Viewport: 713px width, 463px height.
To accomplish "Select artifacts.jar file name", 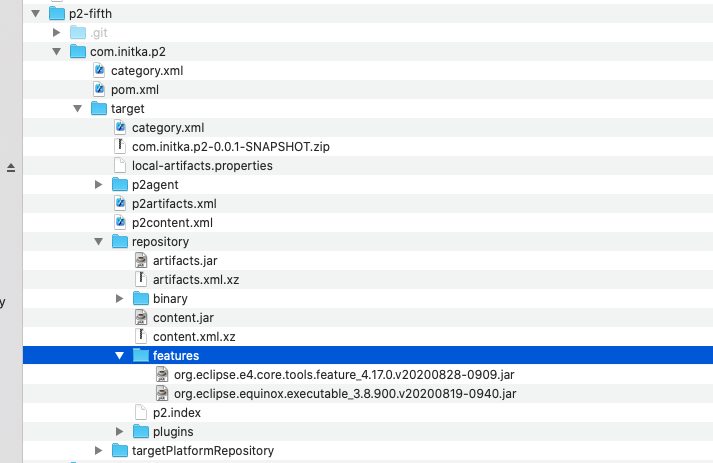I will 185,261.
